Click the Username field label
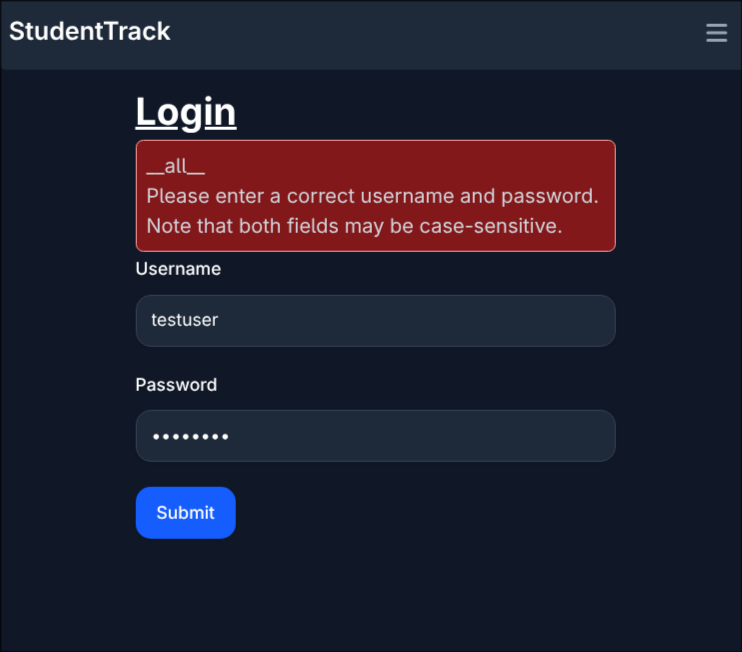The height and width of the screenshot is (652, 742). click(x=178, y=269)
